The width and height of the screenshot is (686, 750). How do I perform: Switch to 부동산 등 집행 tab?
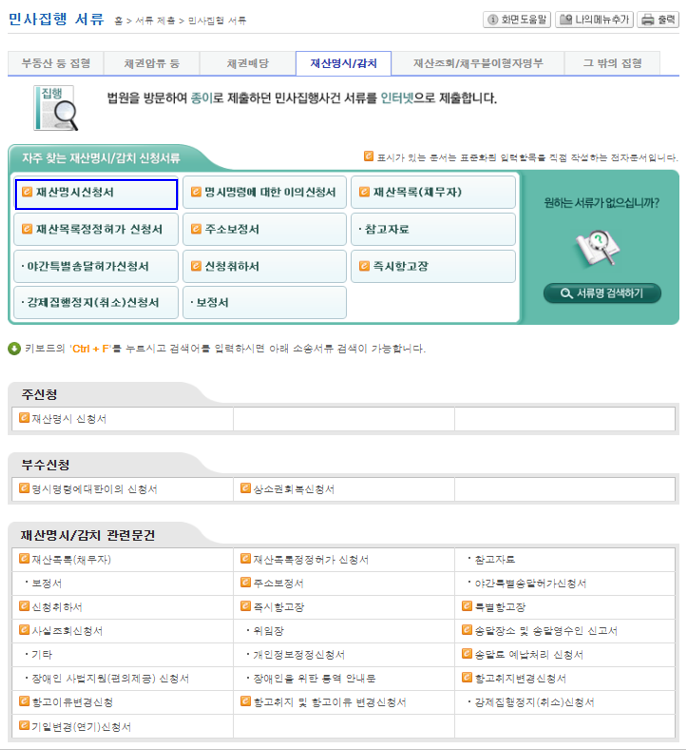point(56,63)
